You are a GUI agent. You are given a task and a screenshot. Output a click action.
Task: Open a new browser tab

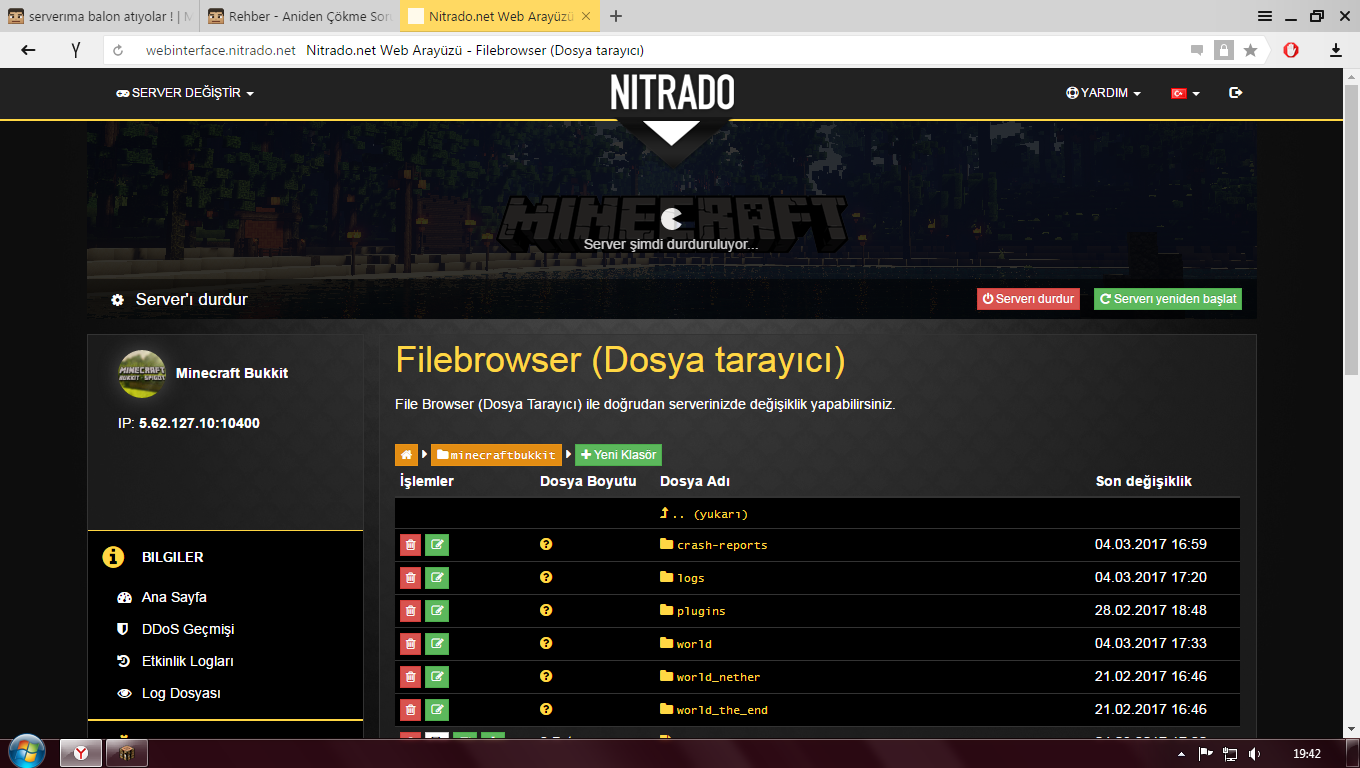[x=616, y=16]
